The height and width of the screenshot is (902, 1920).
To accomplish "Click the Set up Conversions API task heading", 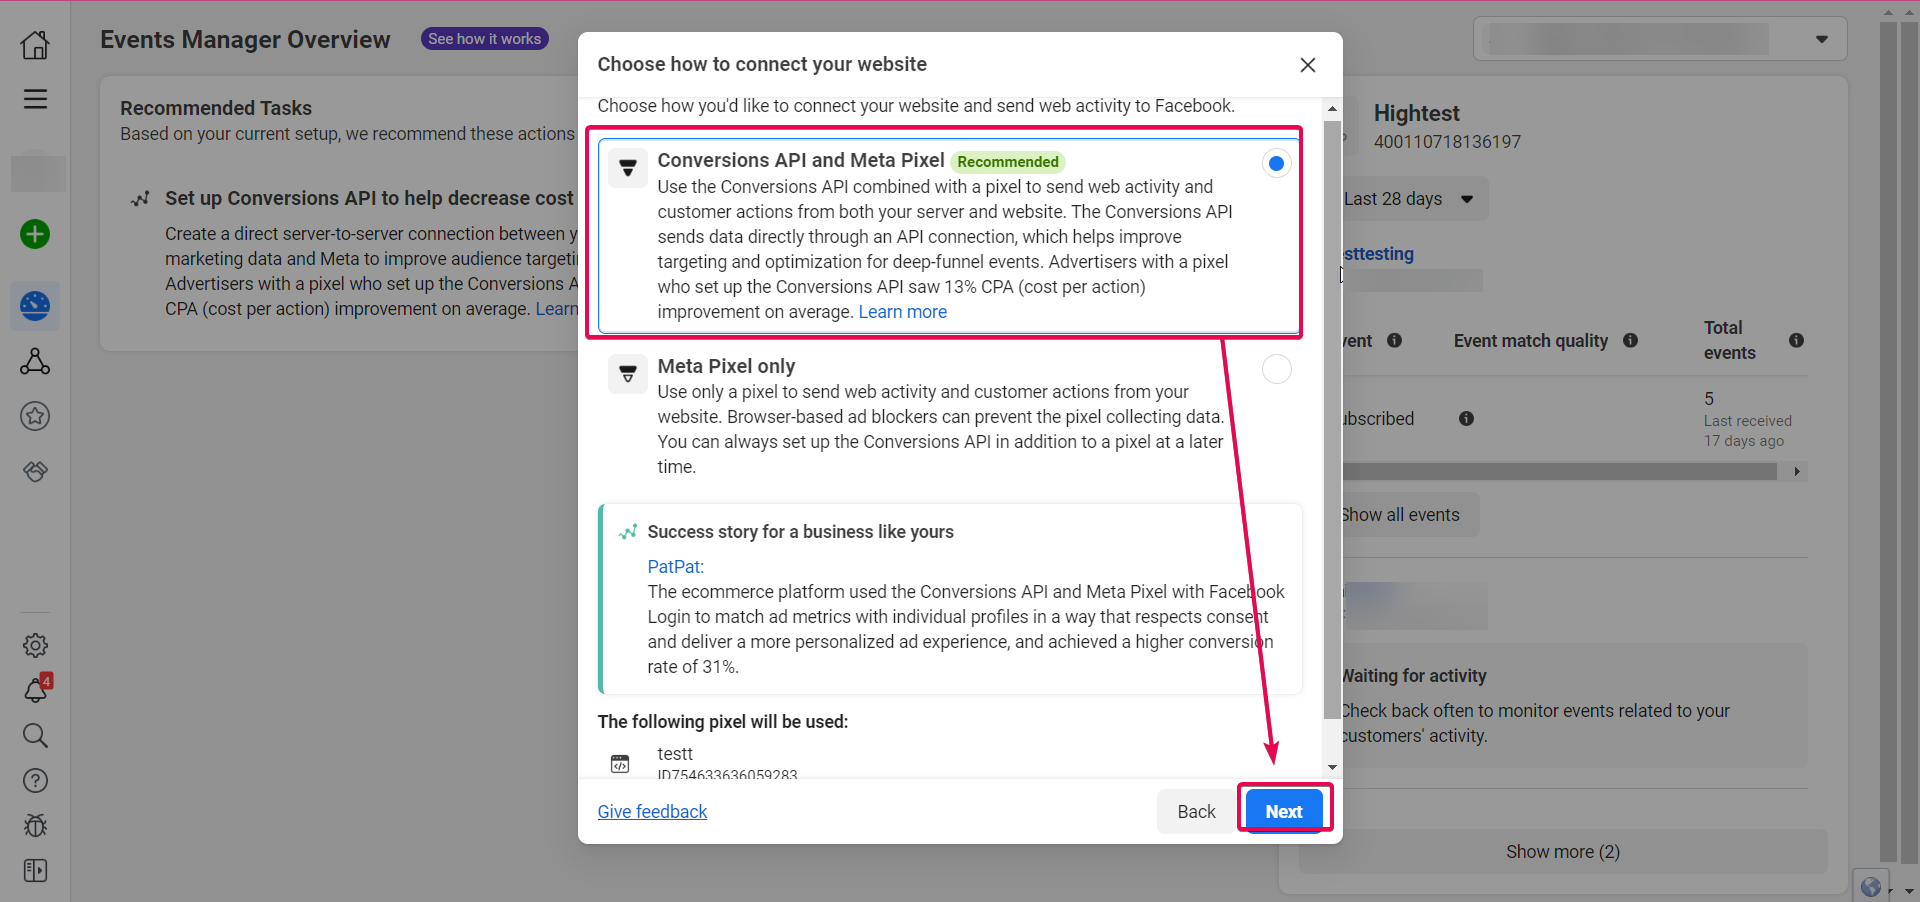I will coord(369,198).
